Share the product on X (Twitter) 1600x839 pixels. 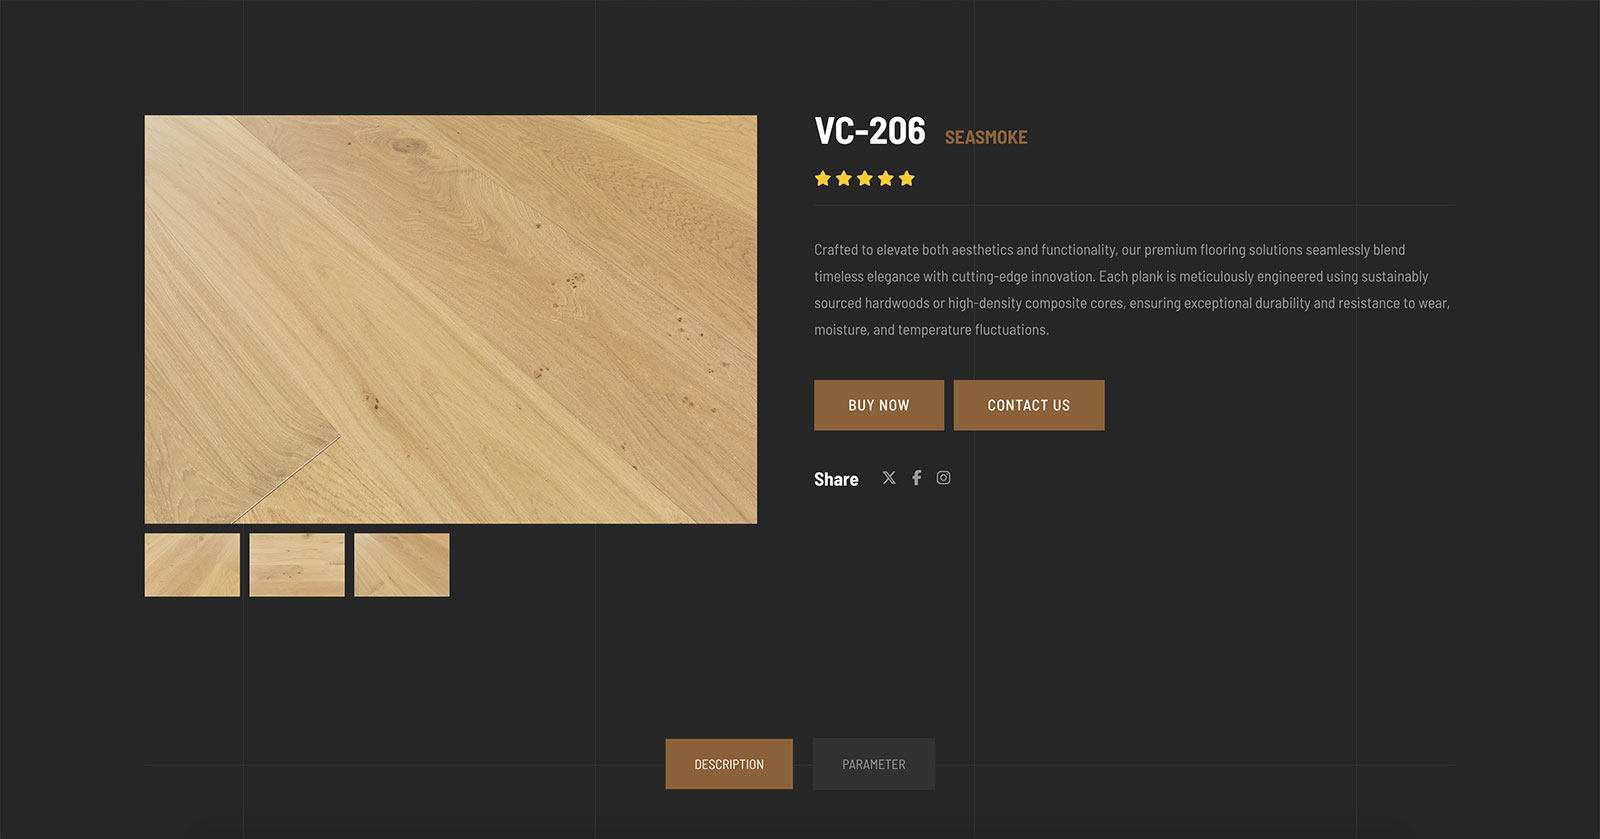click(889, 478)
